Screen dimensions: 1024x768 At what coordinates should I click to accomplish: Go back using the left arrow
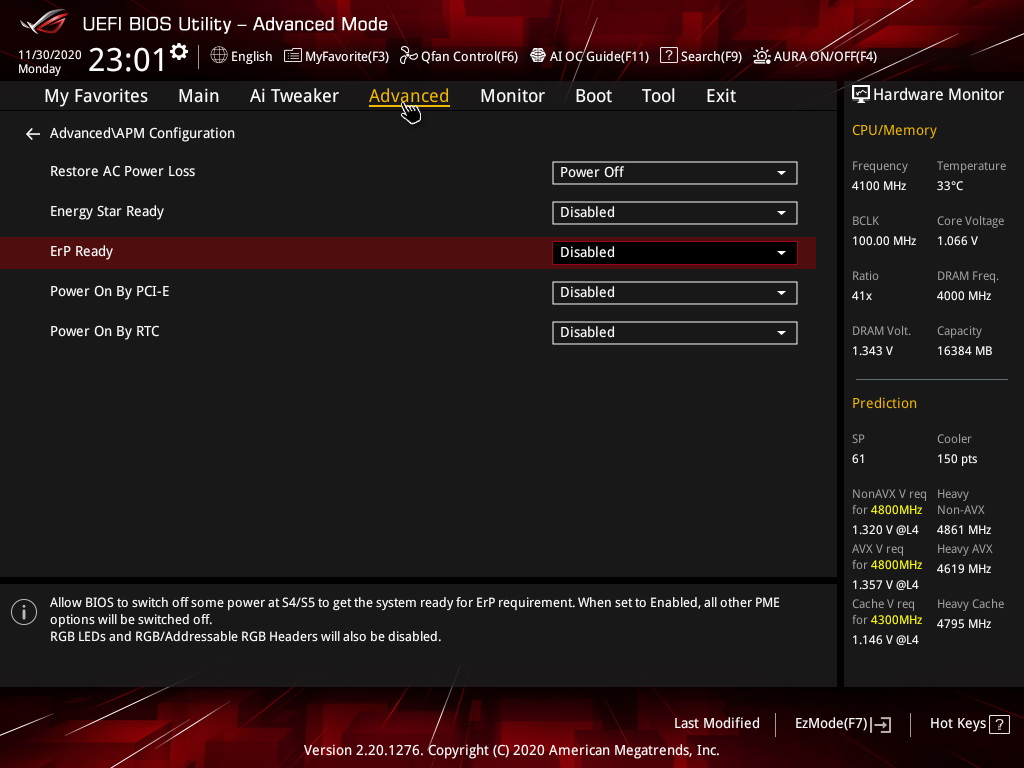(x=33, y=134)
